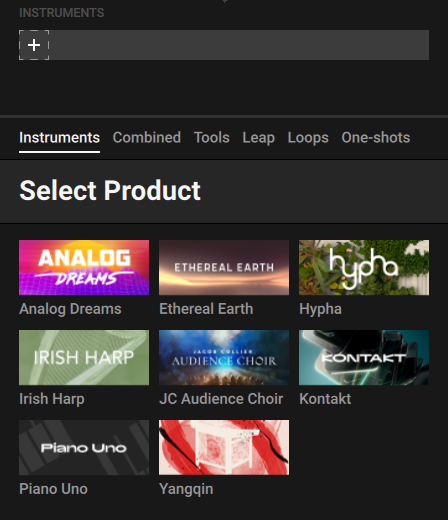Open the Irish Harp product image
Image resolution: width=448 pixels, height=520 pixels.
click(x=84, y=357)
